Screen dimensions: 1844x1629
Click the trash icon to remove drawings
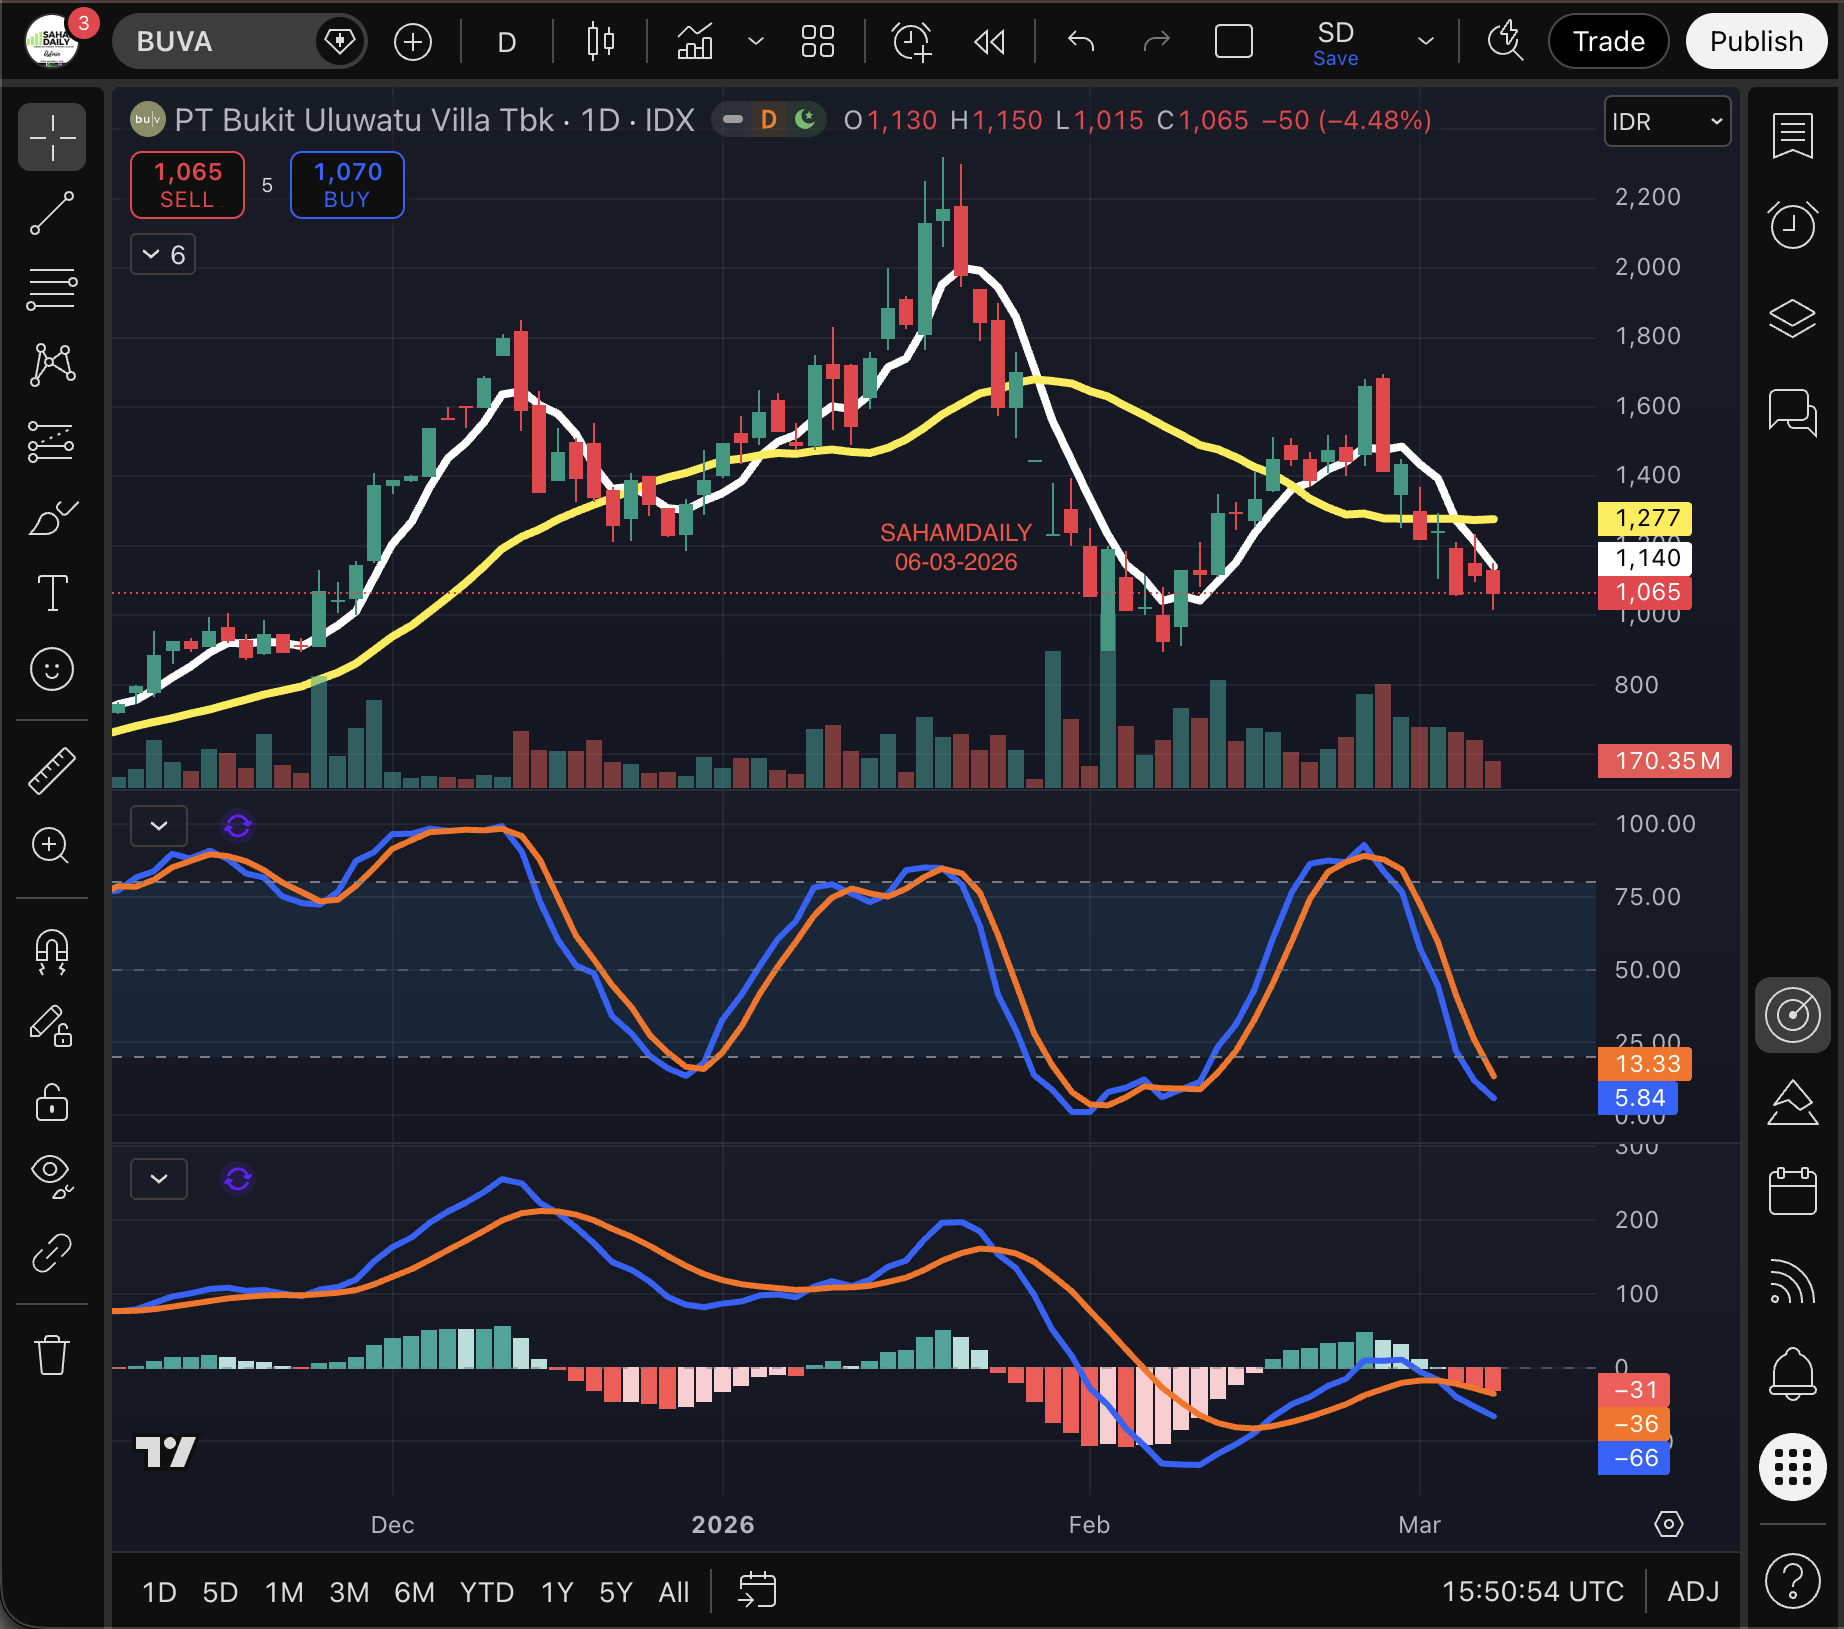click(52, 1356)
